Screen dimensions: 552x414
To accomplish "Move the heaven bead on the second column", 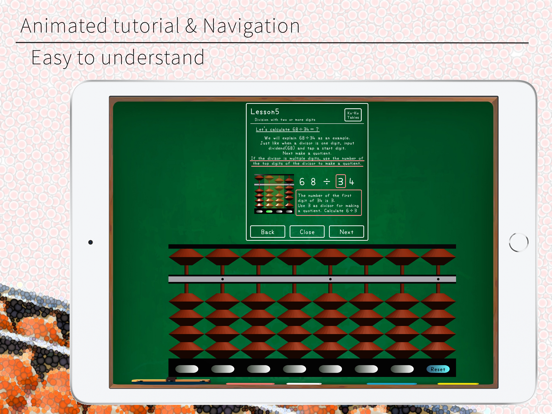I will tap(222, 257).
